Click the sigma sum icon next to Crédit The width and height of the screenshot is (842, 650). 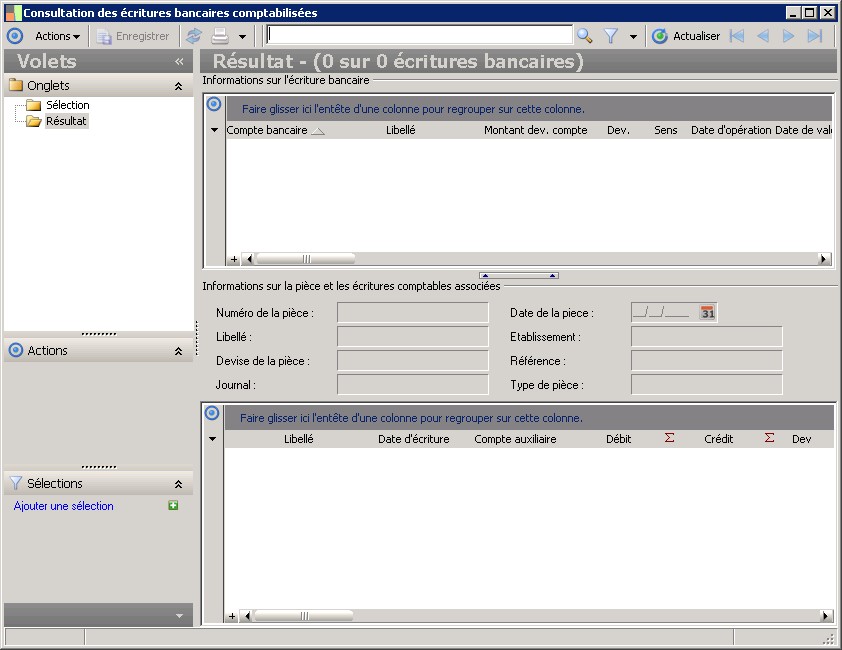pos(769,438)
